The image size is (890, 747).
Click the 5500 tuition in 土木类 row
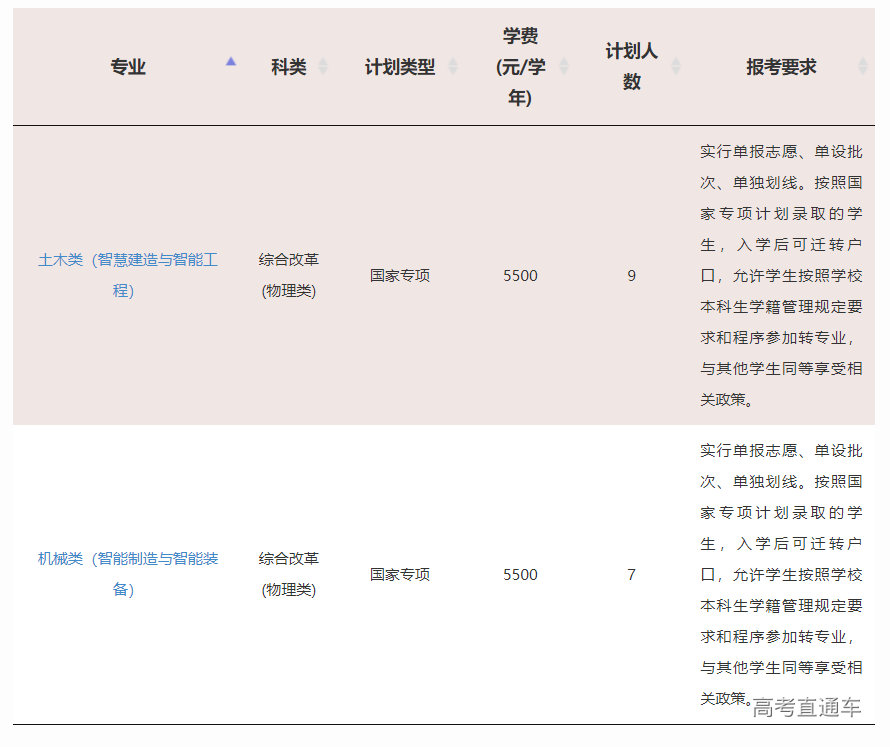(520, 276)
